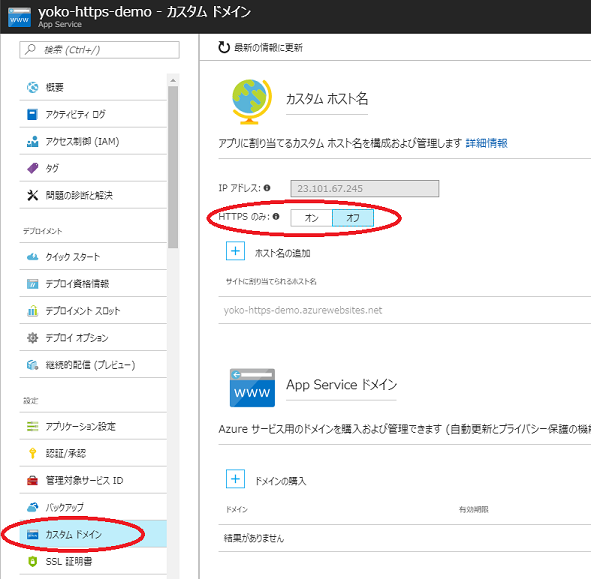Click ホスト名の追加 label

(282, 253)
